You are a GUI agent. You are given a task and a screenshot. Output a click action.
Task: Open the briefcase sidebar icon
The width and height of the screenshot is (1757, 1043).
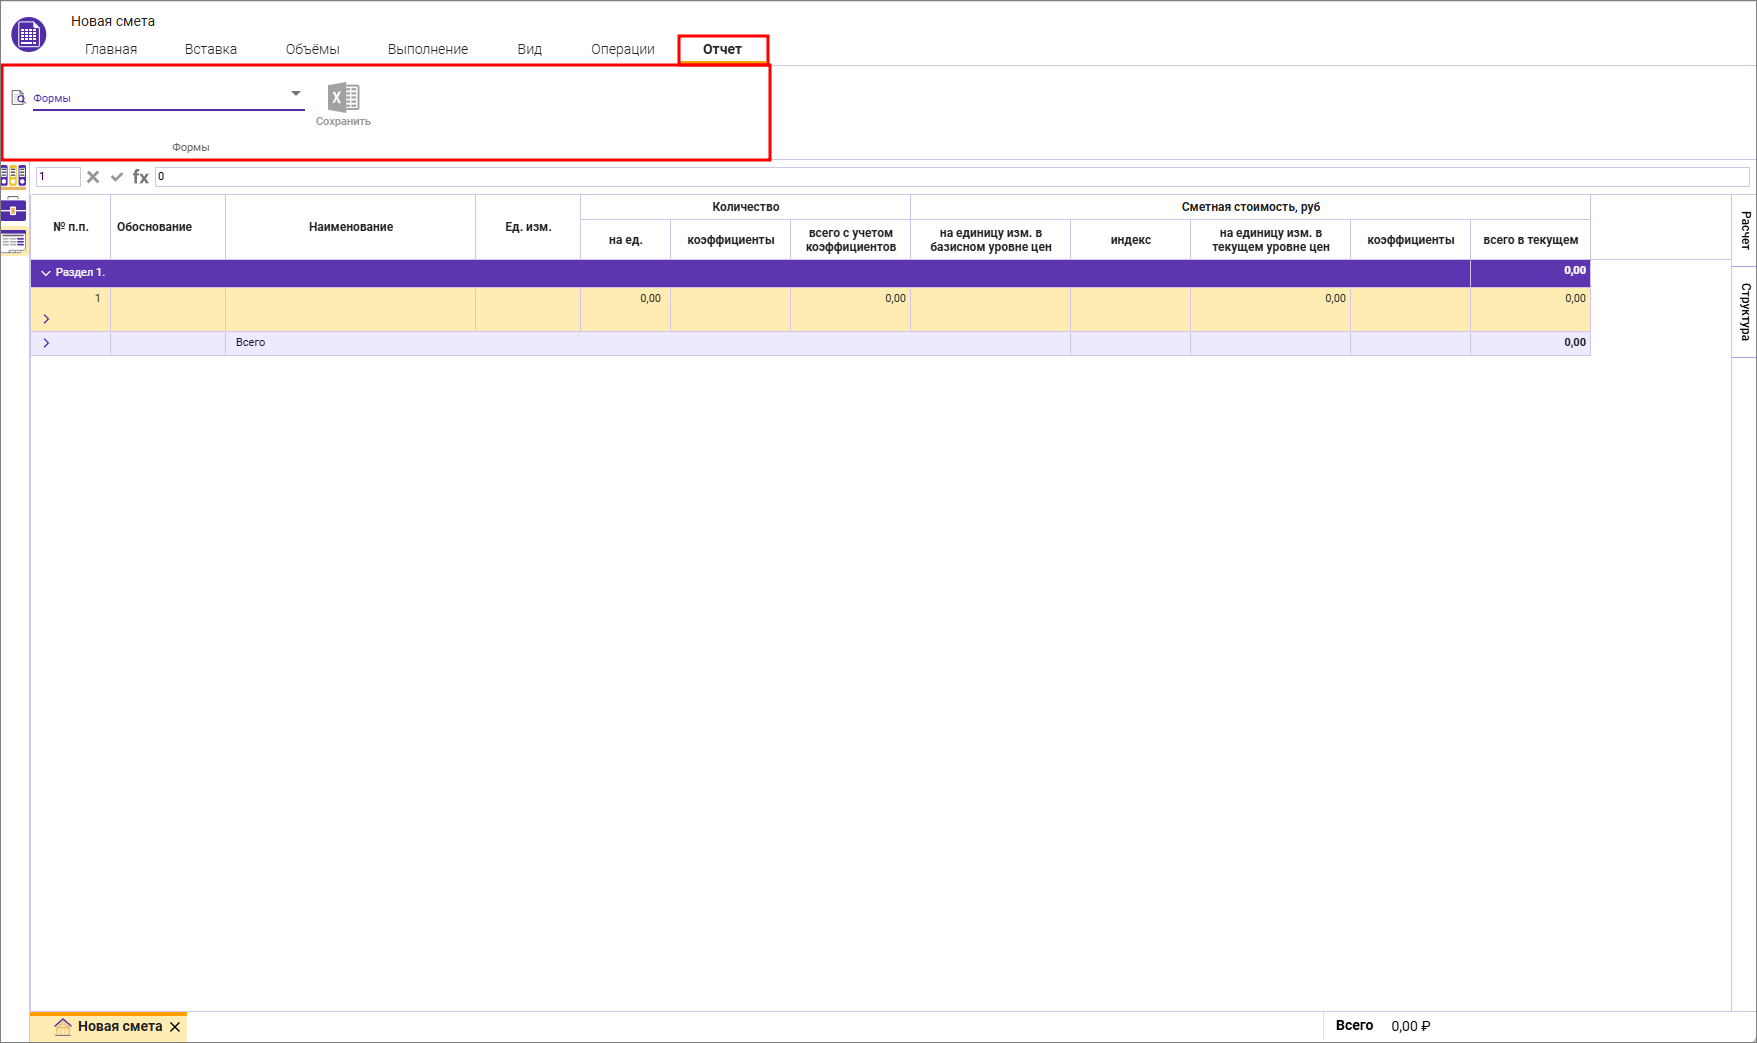click(x=13, y=210)
